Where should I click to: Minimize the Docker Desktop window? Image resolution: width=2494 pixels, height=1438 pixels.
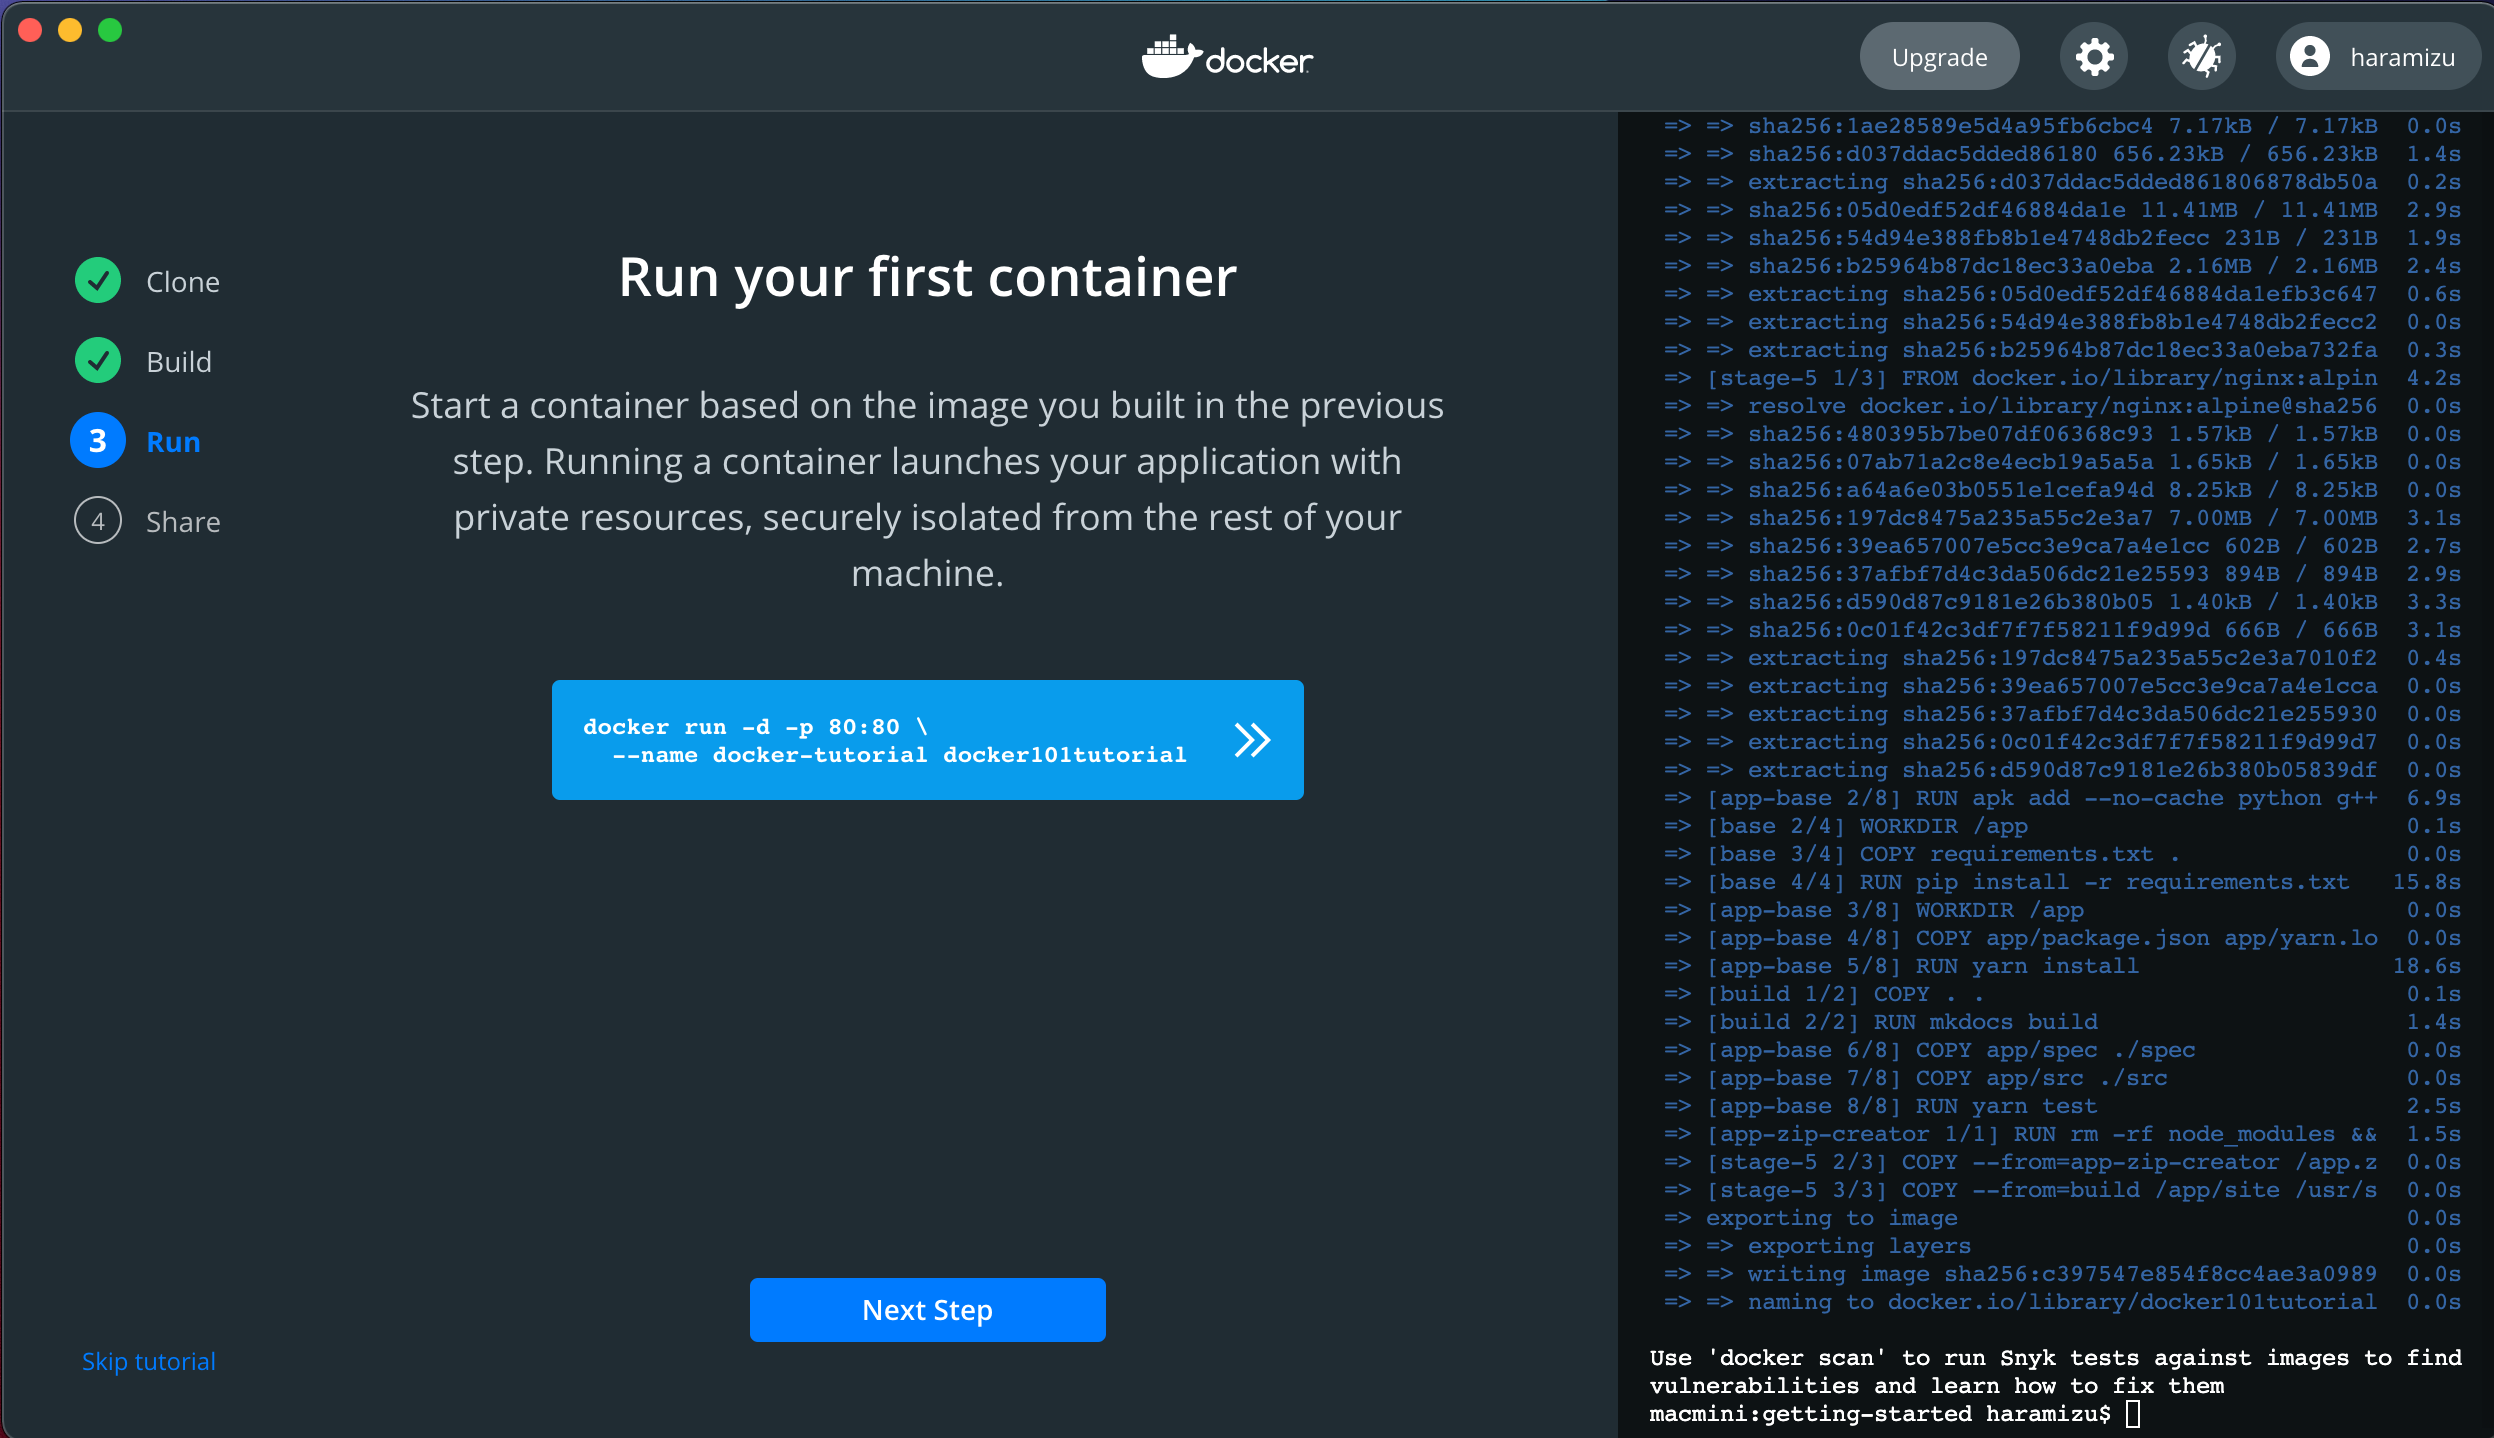pos(70,30)
